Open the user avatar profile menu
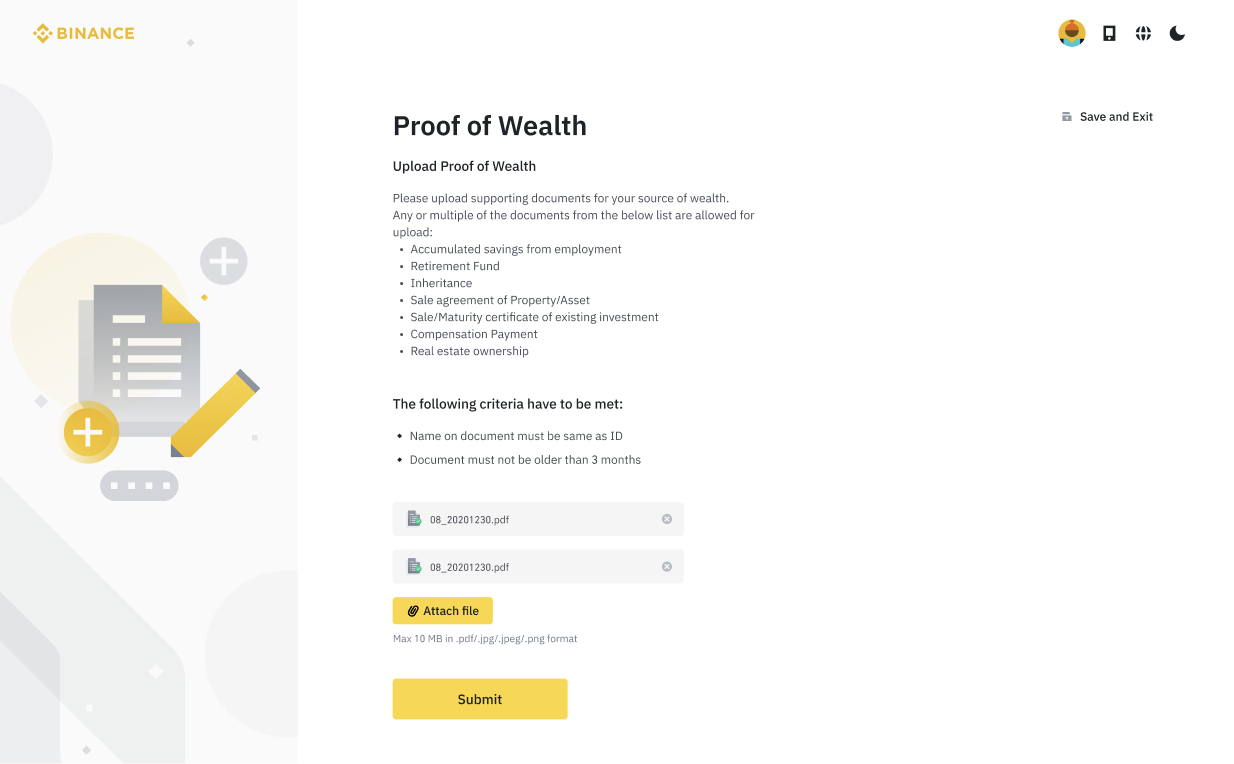The image size is (1234, 764). [x=1071, y=33]
